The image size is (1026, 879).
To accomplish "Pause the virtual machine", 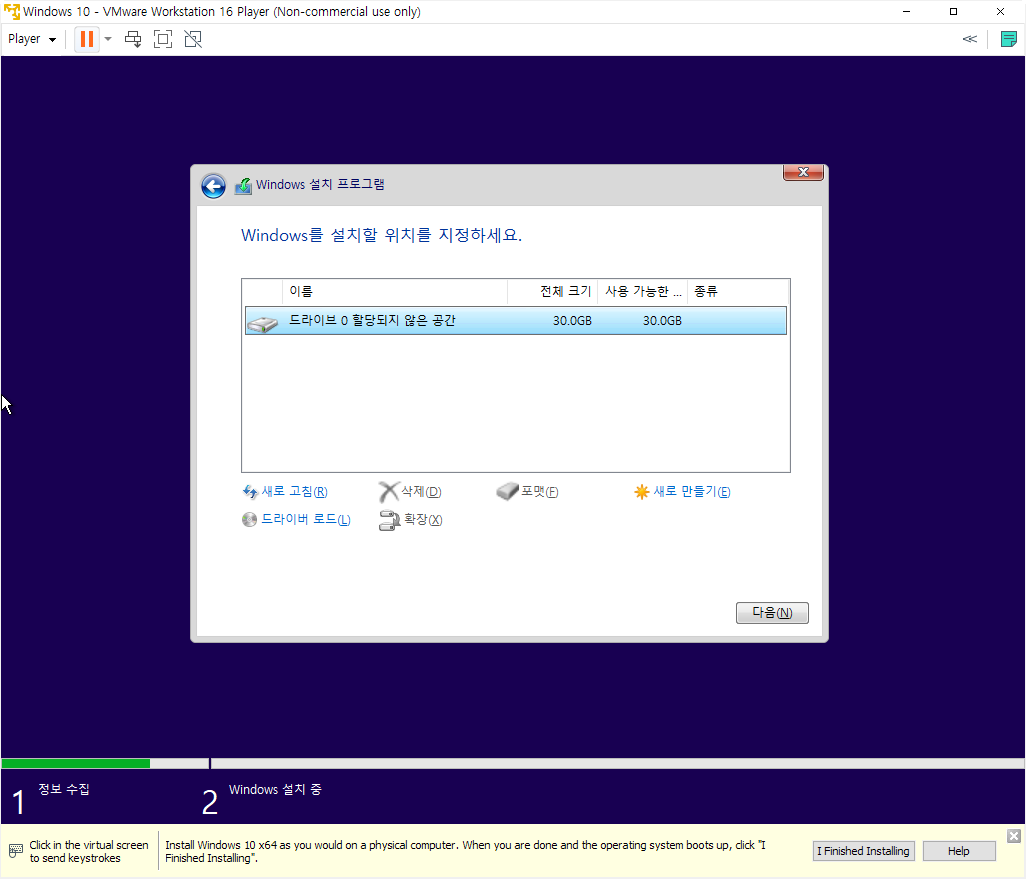I will (x=86, y=39).
